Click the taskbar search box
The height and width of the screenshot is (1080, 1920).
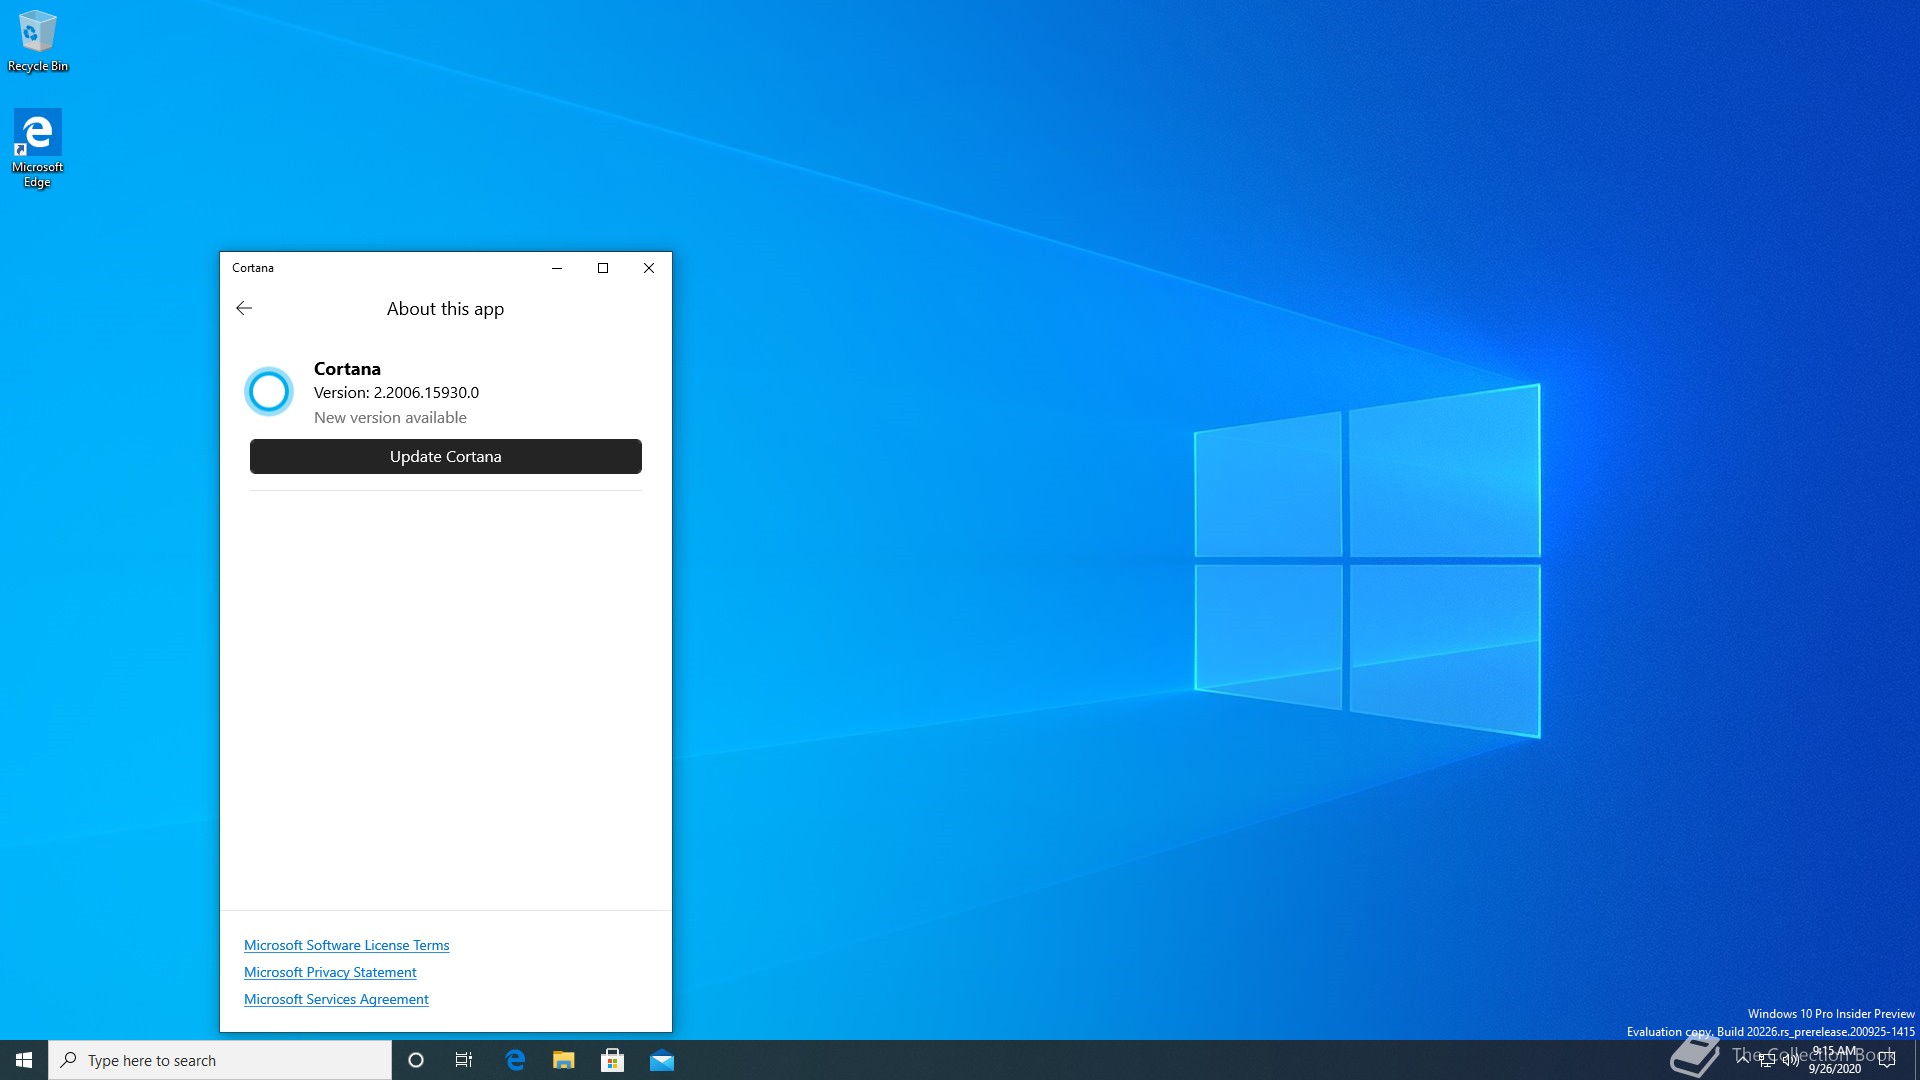click(220, 1060)
